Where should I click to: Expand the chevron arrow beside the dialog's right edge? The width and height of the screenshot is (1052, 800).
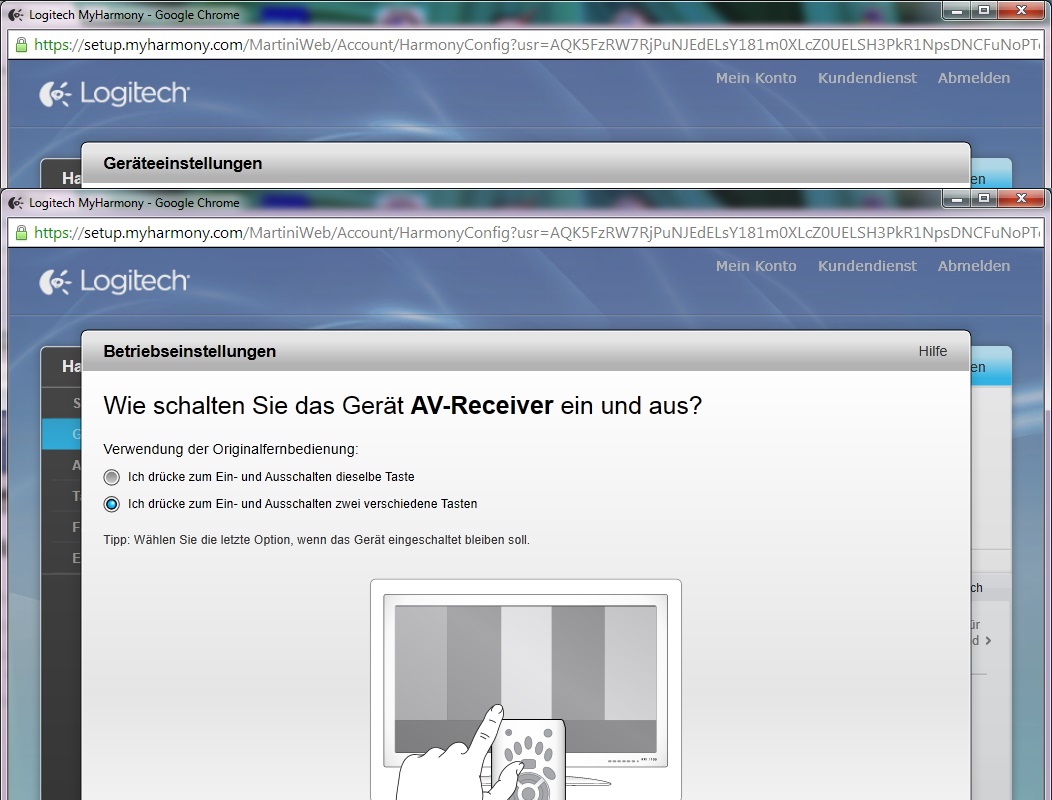pyautogui.click(x=988, y=640)
